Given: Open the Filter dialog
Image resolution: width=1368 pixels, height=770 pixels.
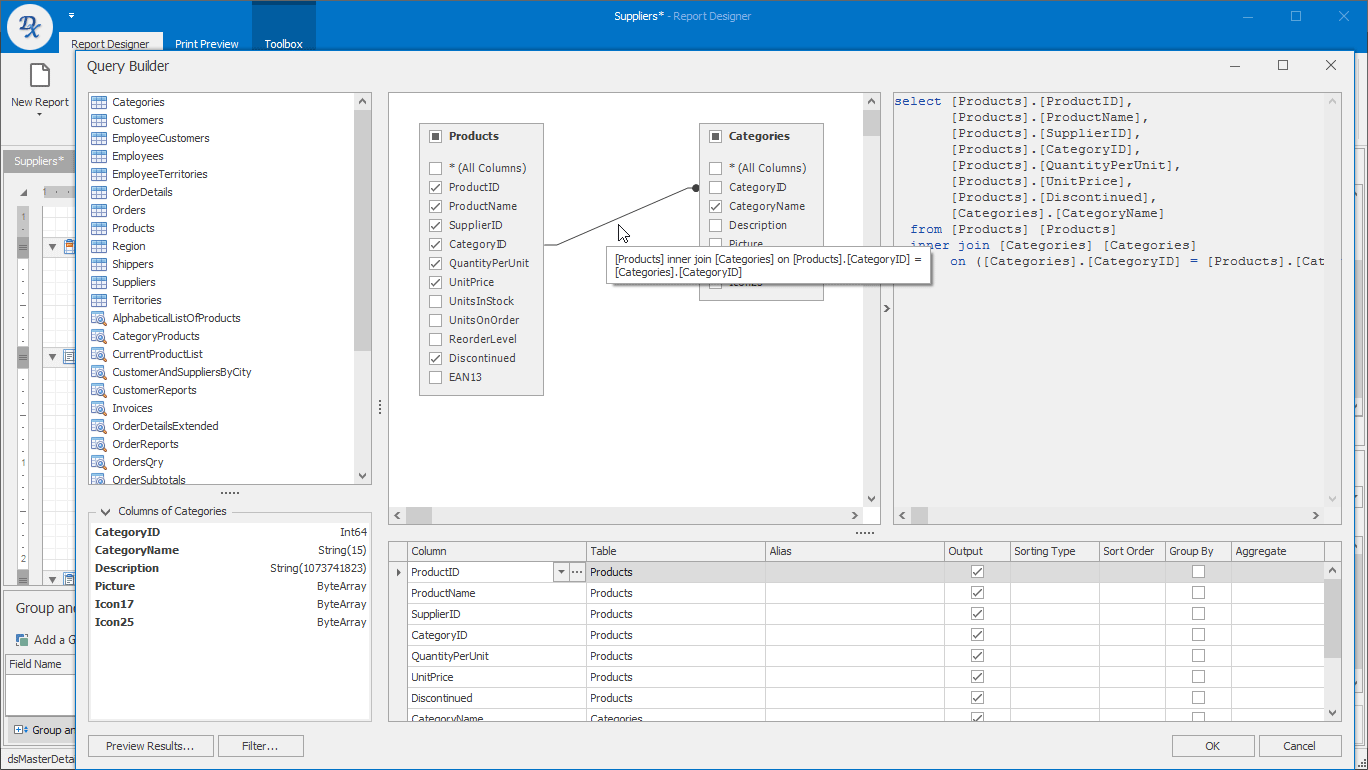Looking at the screenshot, I should click(261, 745).
